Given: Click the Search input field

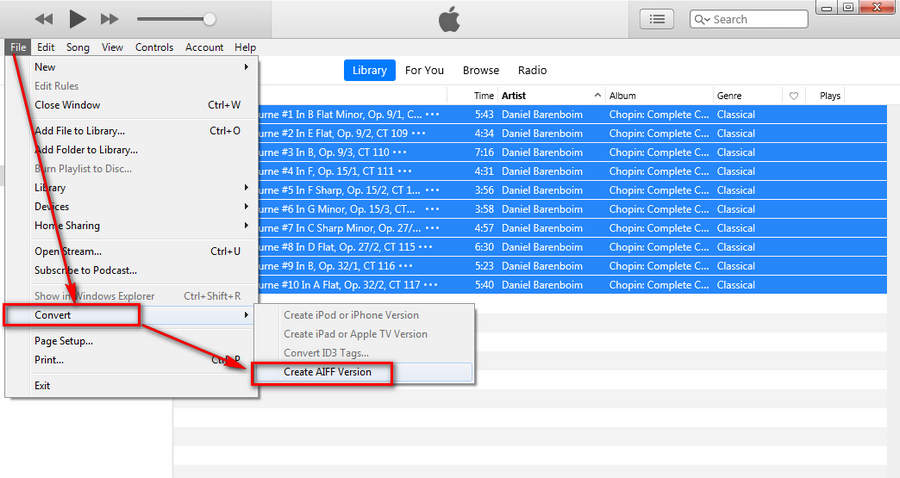Looking at the screenshot, I should pos(748,19).
